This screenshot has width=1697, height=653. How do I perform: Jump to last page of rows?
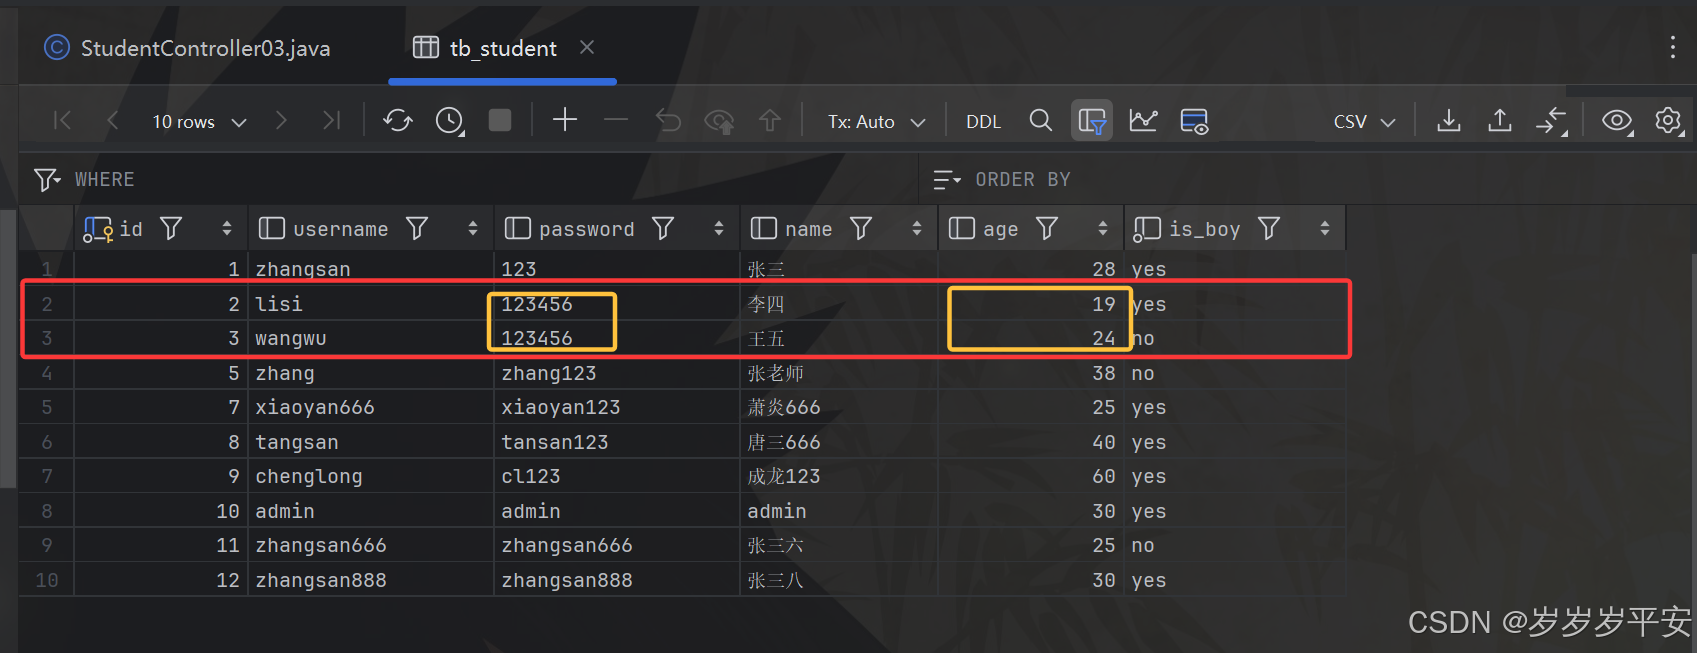pyautogui.click(x=331, y=121)
